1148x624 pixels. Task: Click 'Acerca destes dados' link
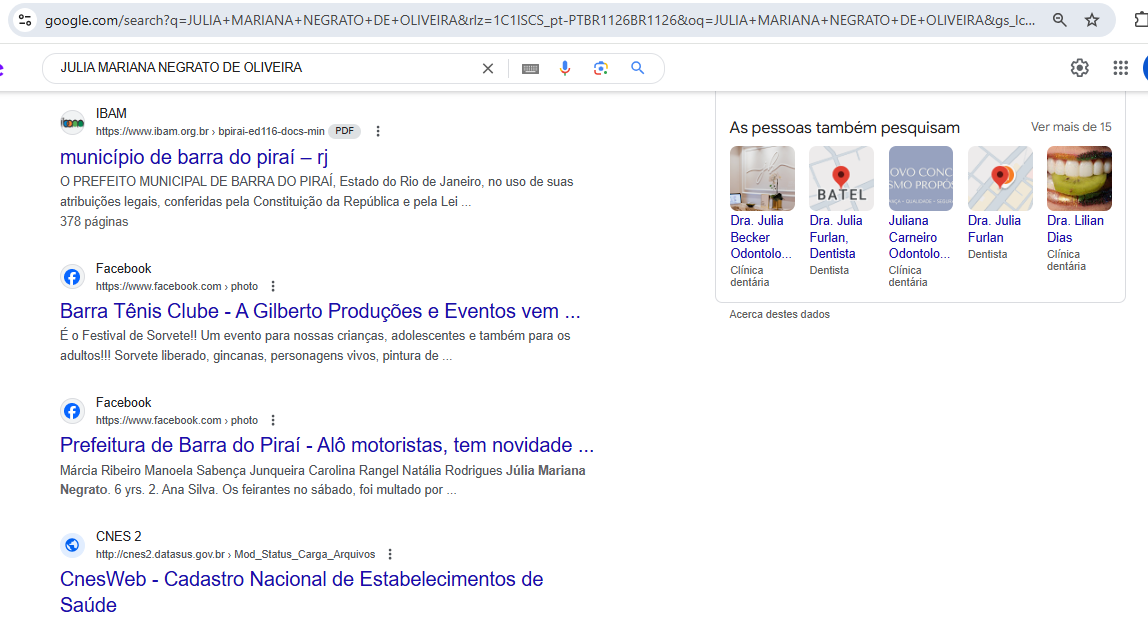tap(779, 314)
